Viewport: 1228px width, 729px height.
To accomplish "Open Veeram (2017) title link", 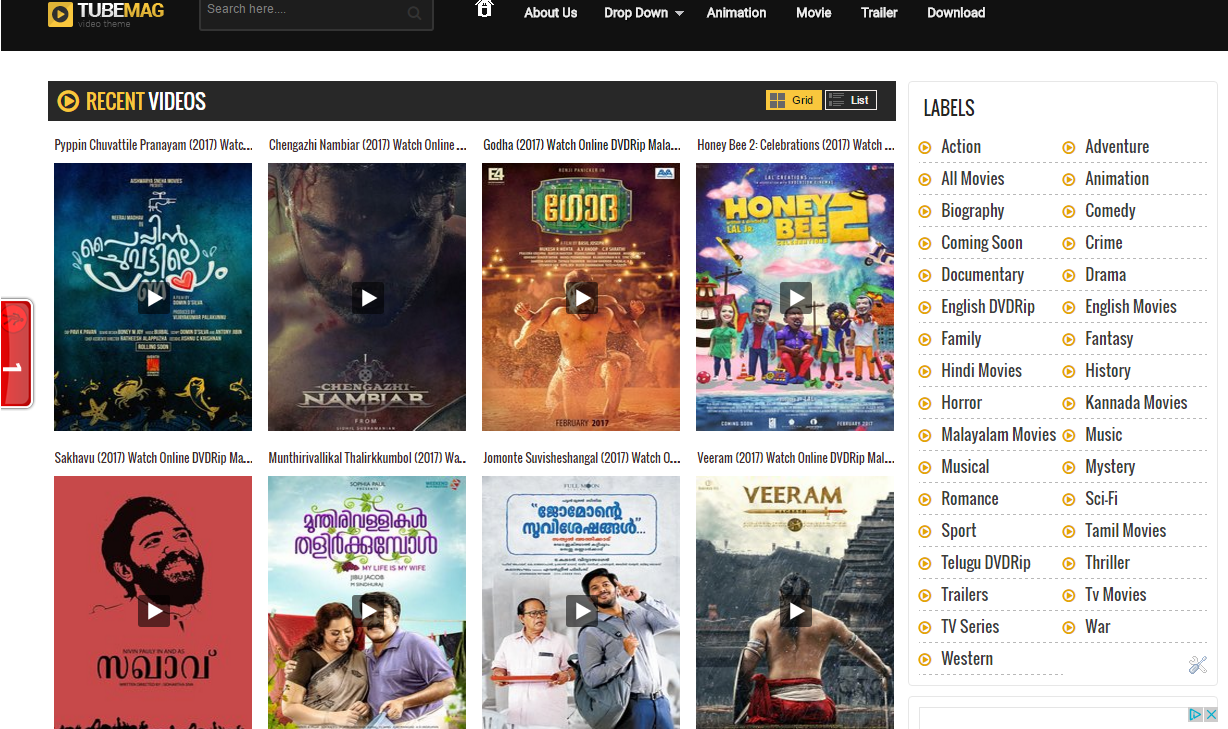I will point(795,458).
